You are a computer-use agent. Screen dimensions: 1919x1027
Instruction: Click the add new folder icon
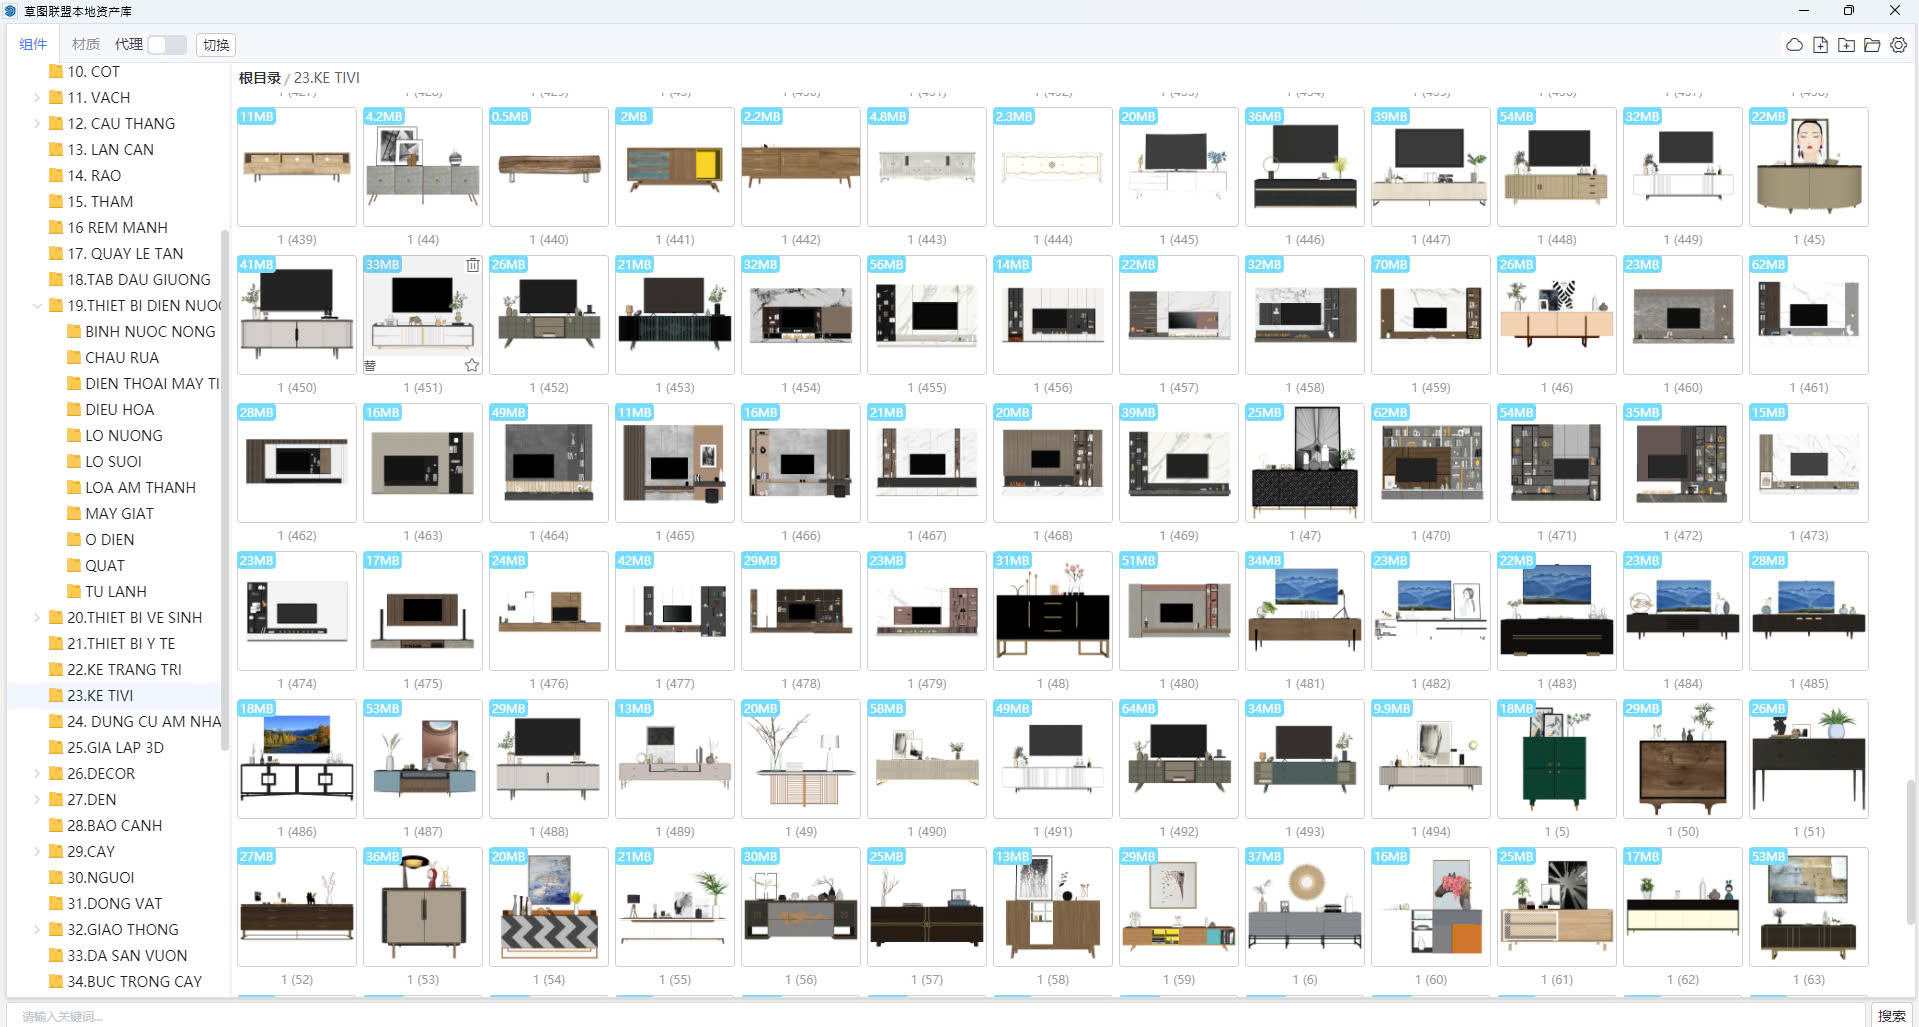(1846, 45)
